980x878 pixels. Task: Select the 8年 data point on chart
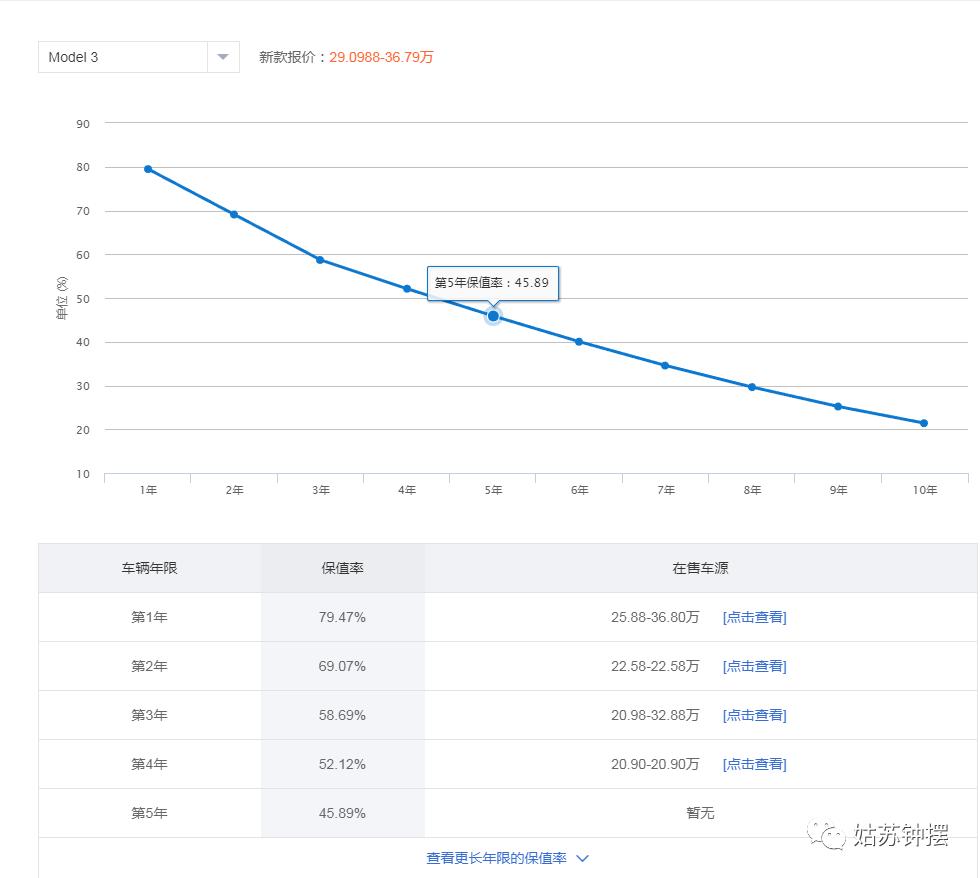pos(752,387)
